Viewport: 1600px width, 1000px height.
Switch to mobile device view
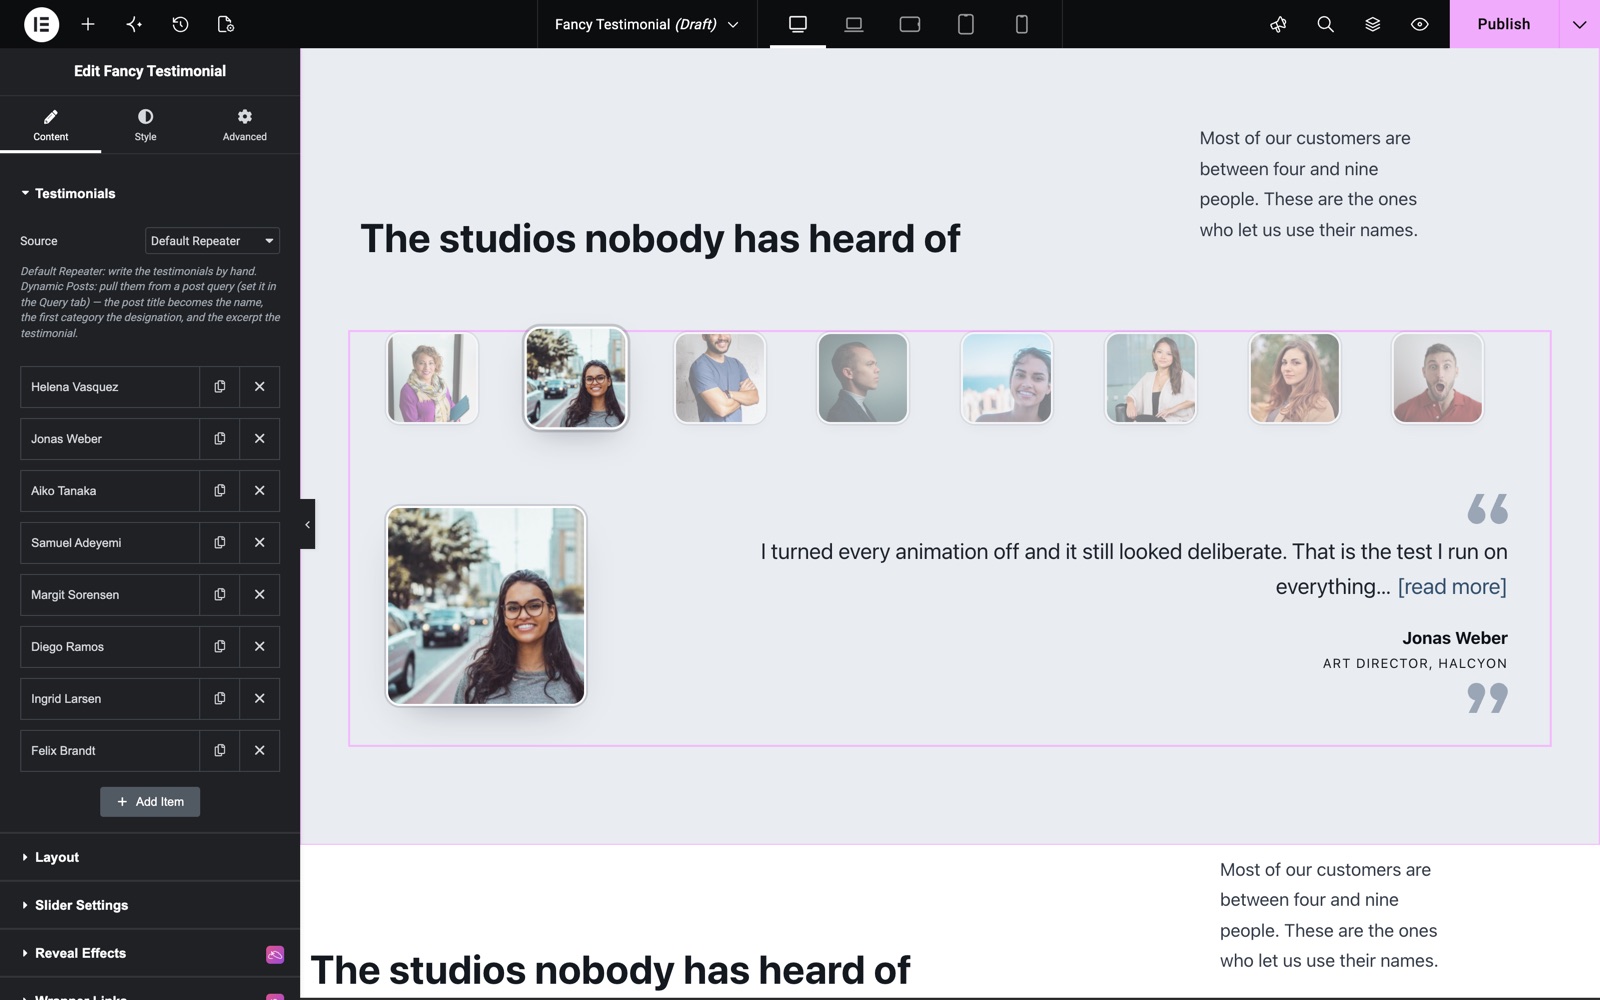(x=1022, y=24)
